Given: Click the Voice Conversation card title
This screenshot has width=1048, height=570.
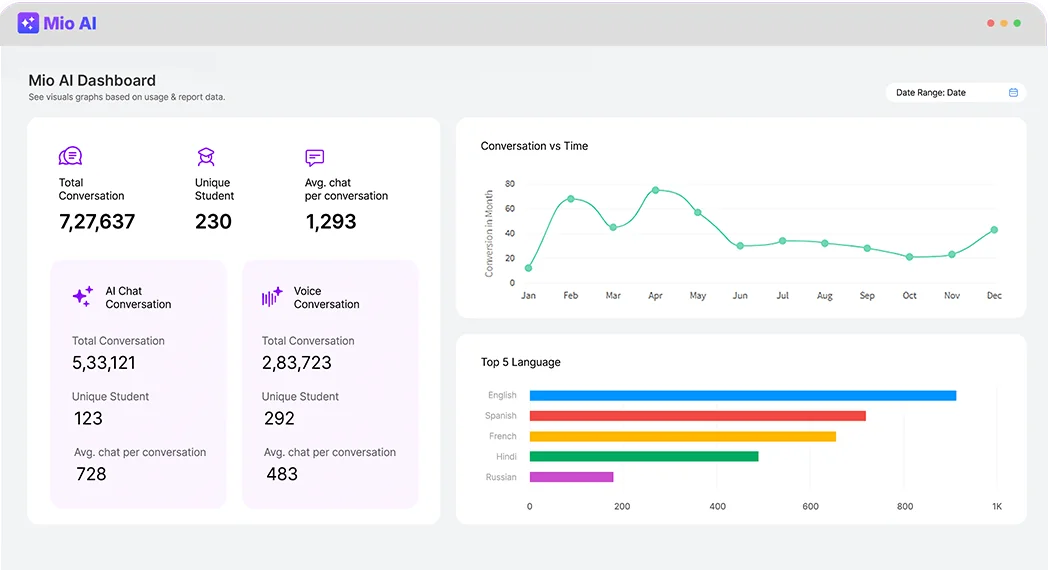Looking at the screenshot, I should [327, 297].
